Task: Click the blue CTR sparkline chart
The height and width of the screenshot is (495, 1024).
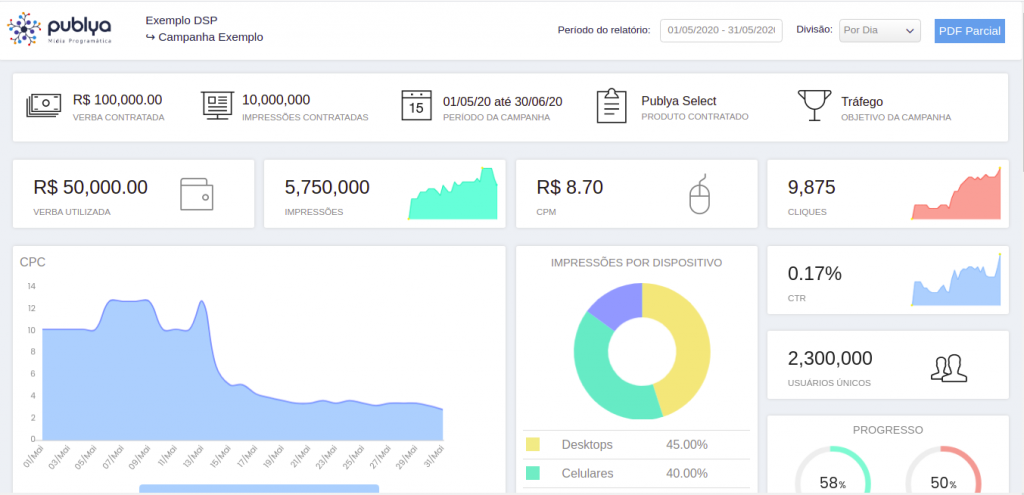Action: [956, 287]
